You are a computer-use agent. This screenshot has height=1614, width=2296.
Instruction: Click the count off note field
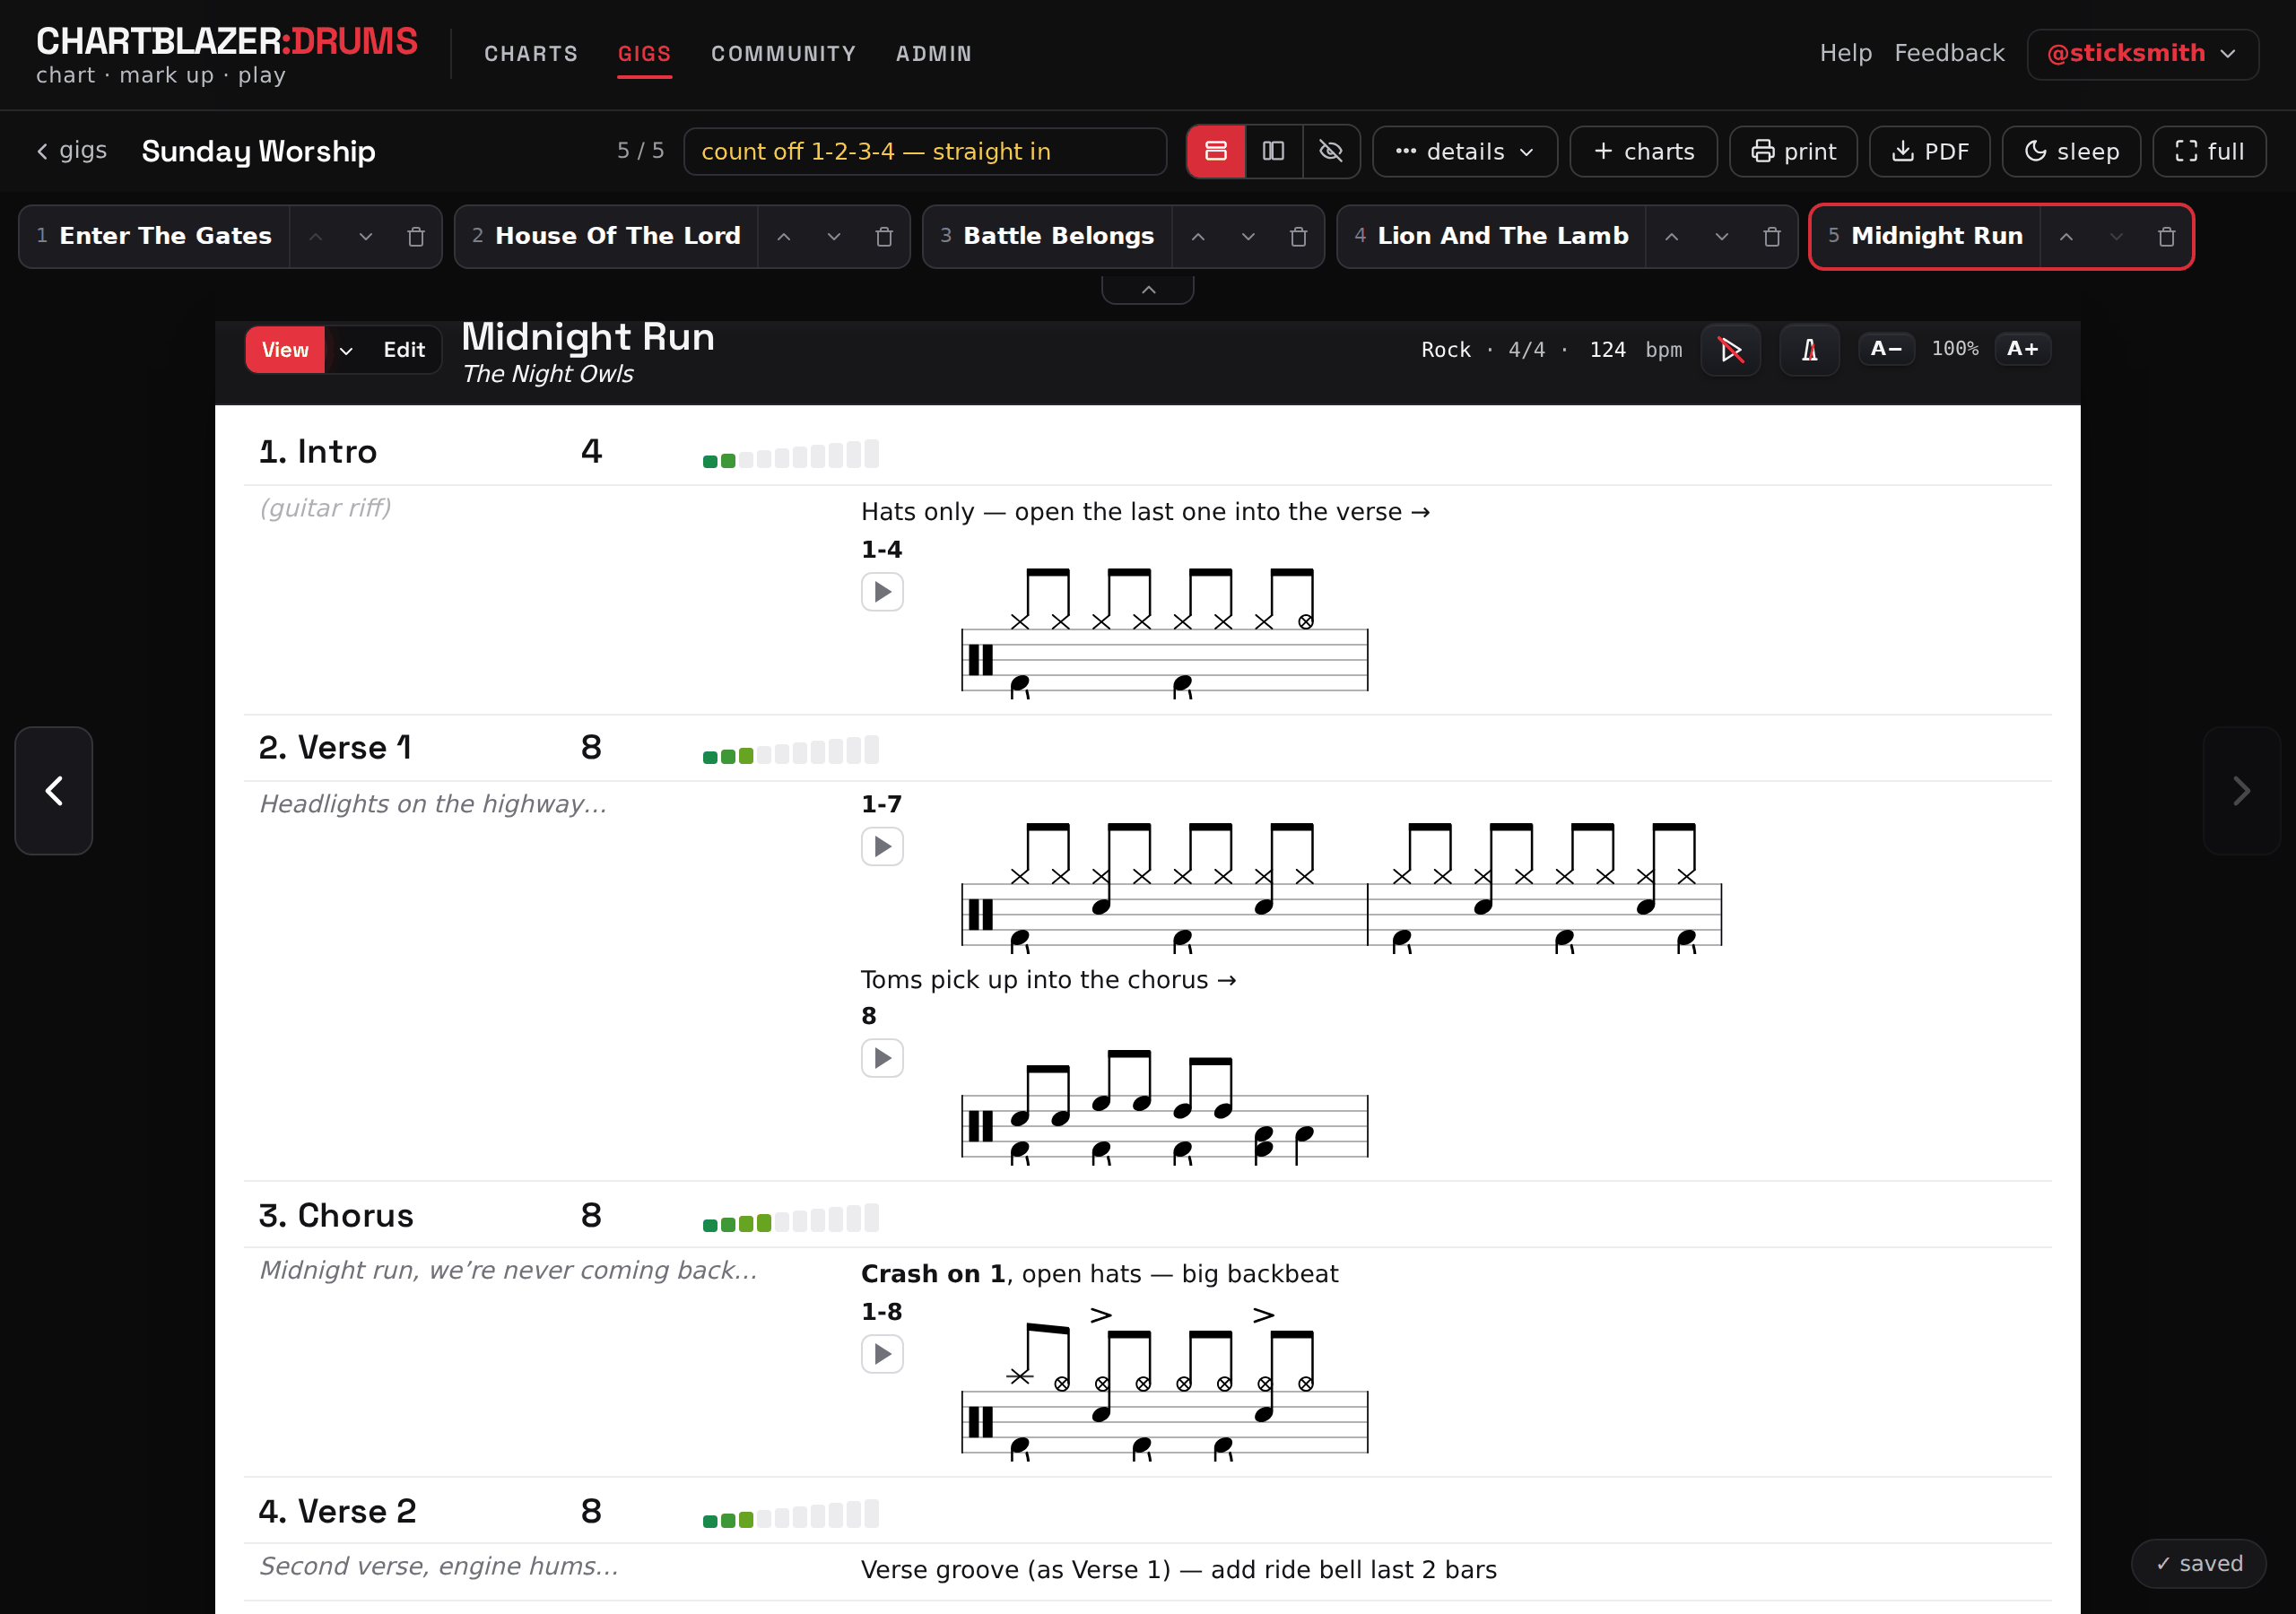[x=925, y=152]
